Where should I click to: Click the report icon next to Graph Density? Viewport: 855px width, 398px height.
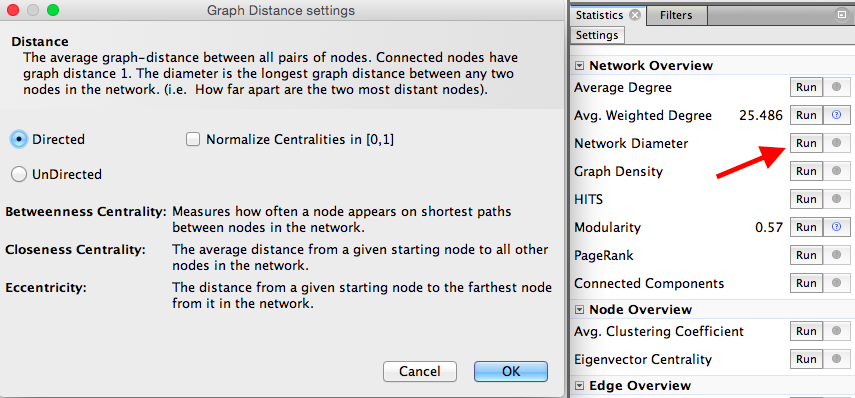(x=836, y=171)
